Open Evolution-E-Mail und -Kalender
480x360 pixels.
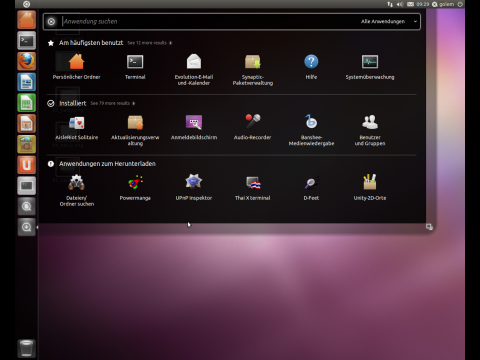coord(194,69)
